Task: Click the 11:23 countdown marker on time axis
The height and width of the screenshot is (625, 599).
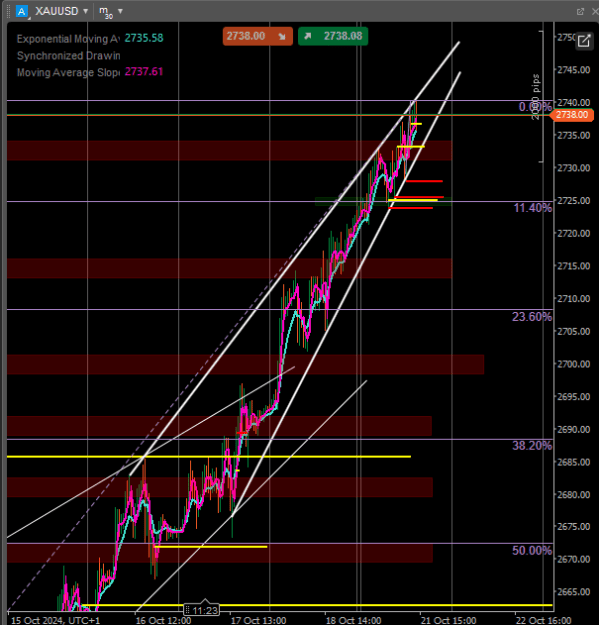Action: pos(202,610)
